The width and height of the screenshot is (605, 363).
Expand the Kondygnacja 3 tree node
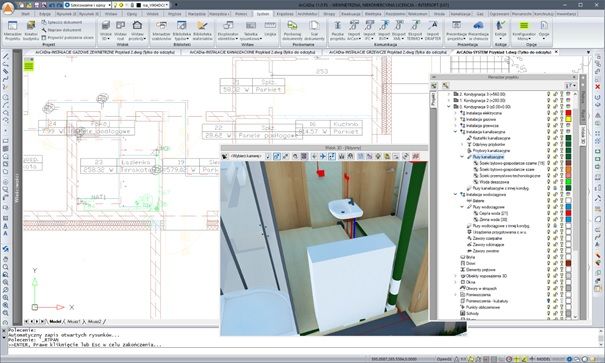coord(449,94)
